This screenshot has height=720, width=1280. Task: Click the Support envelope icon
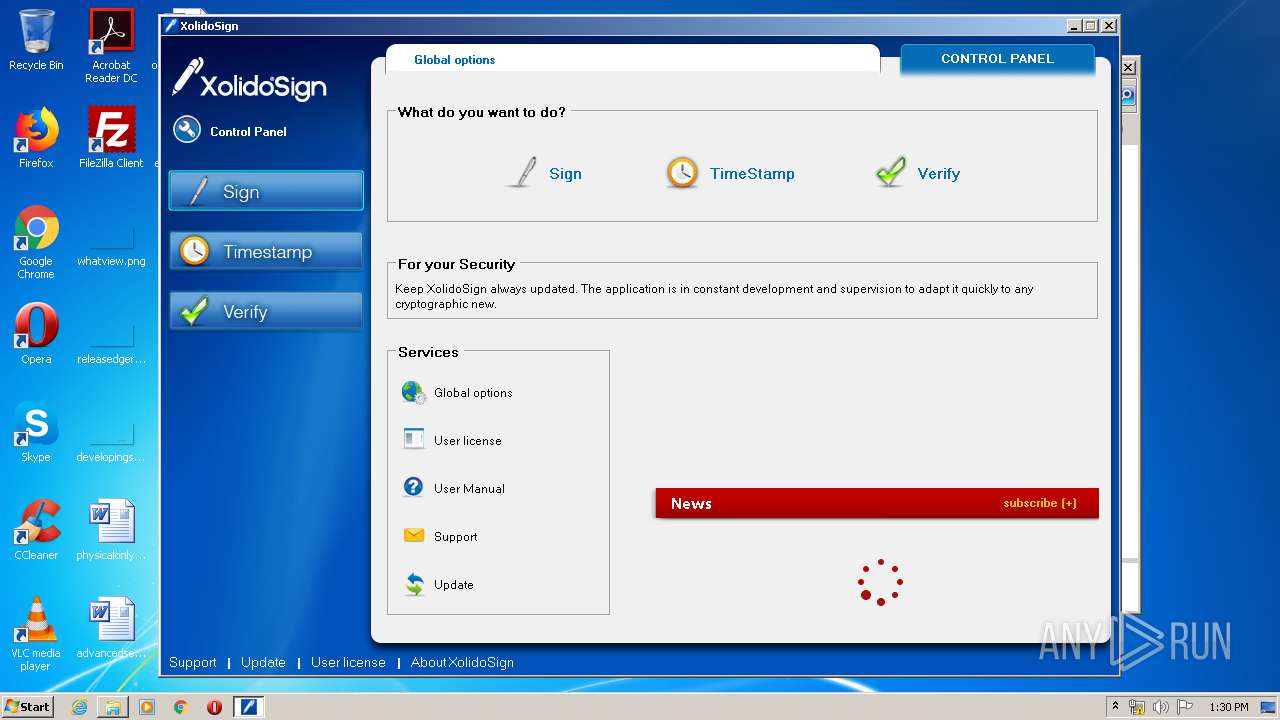point(414,535)
